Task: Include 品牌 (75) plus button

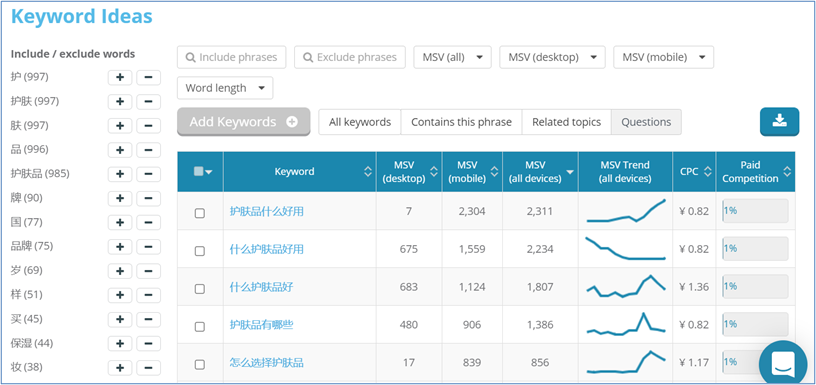Action: point(120,246)
